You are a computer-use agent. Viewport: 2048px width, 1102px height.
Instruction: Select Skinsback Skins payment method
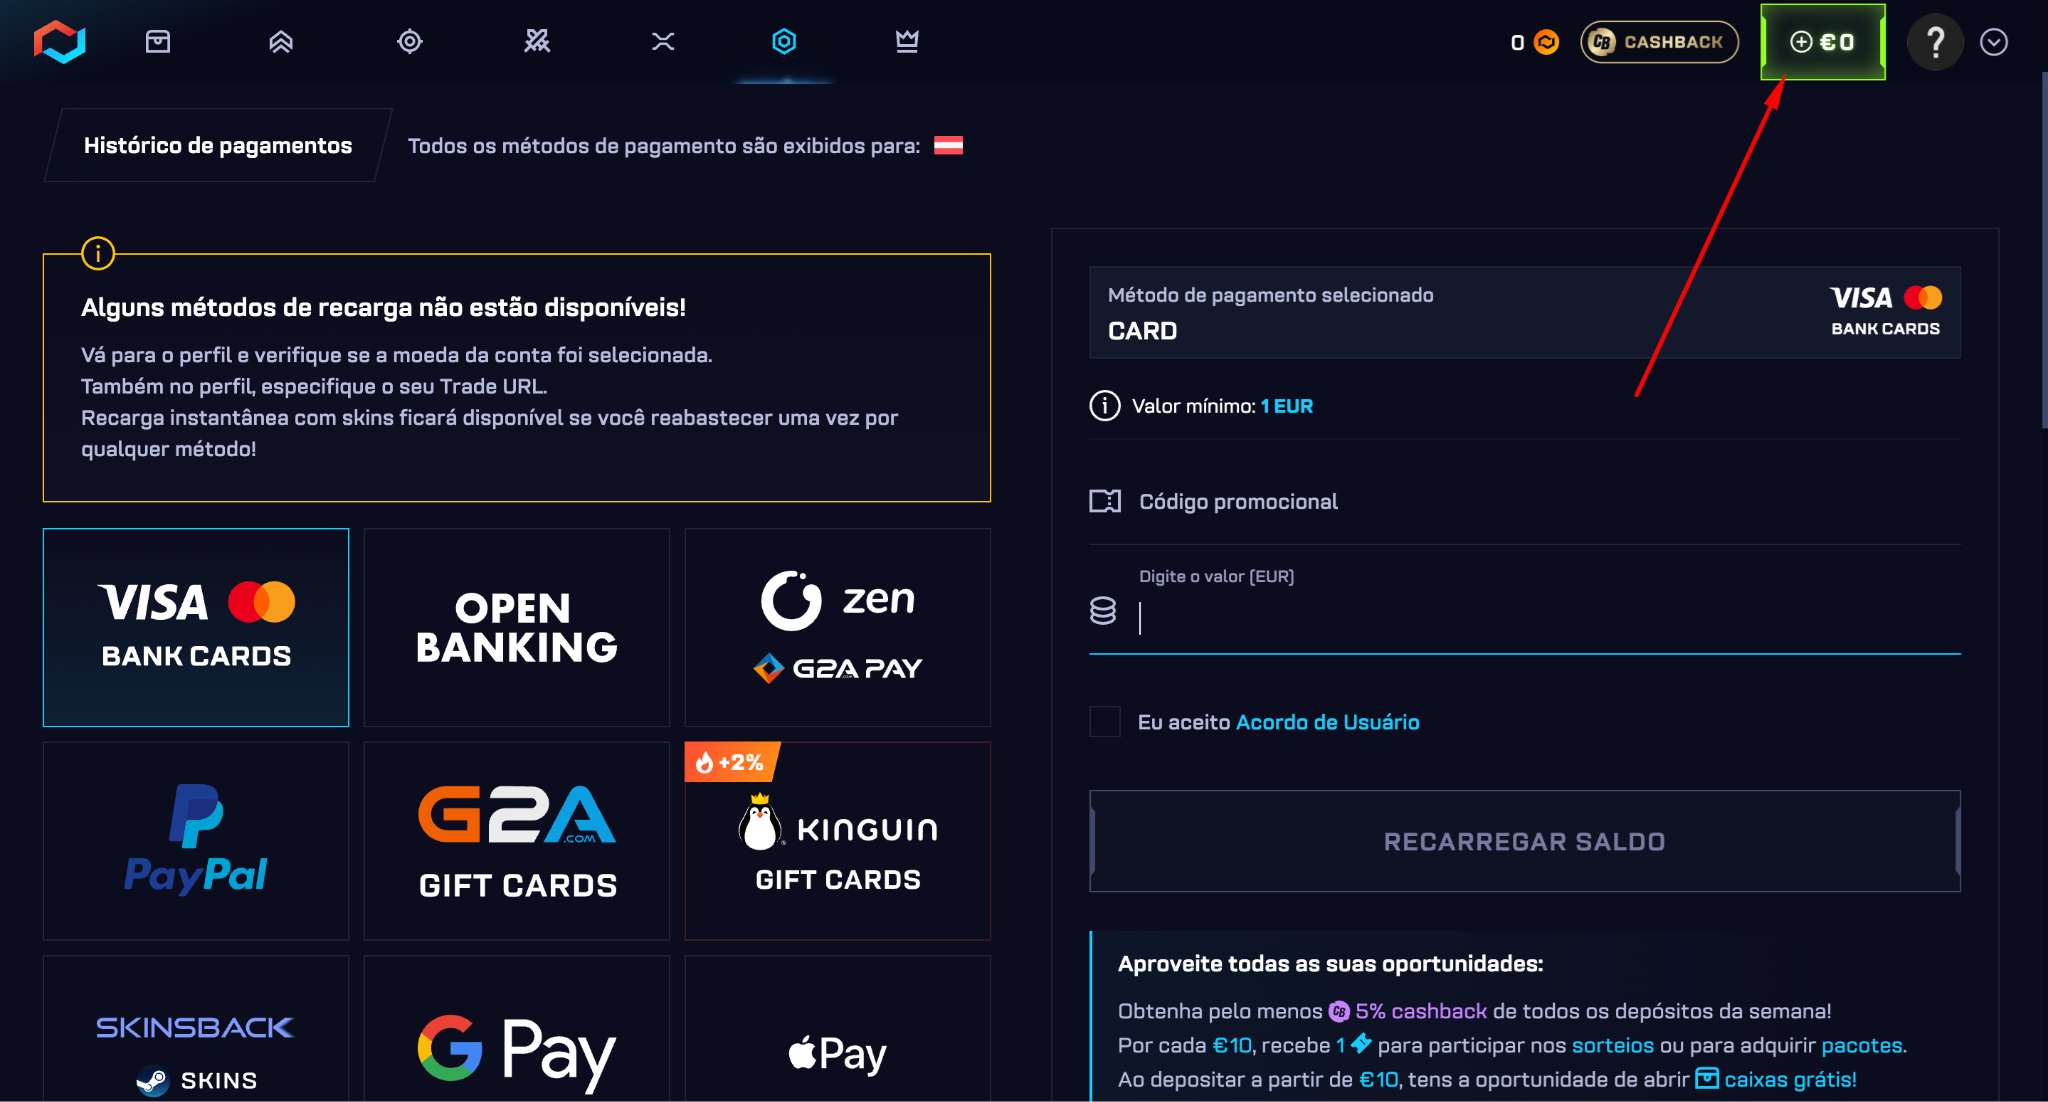(196, 1029)
